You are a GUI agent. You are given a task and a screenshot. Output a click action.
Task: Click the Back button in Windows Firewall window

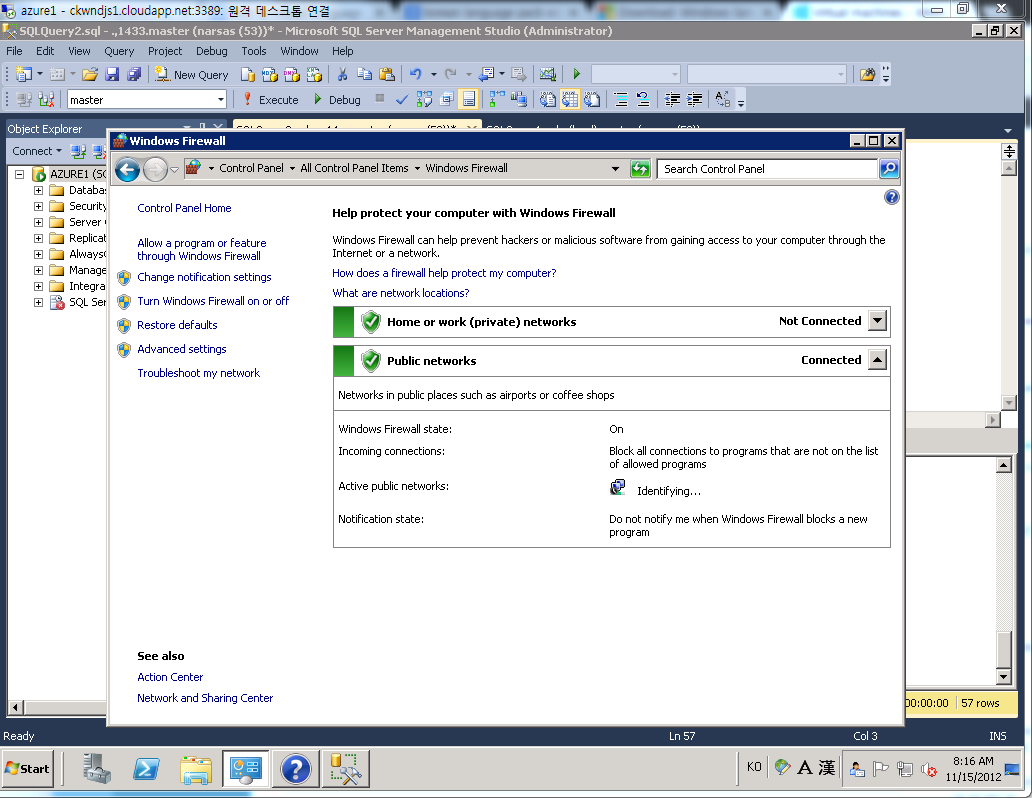click(x=128, y=169)
